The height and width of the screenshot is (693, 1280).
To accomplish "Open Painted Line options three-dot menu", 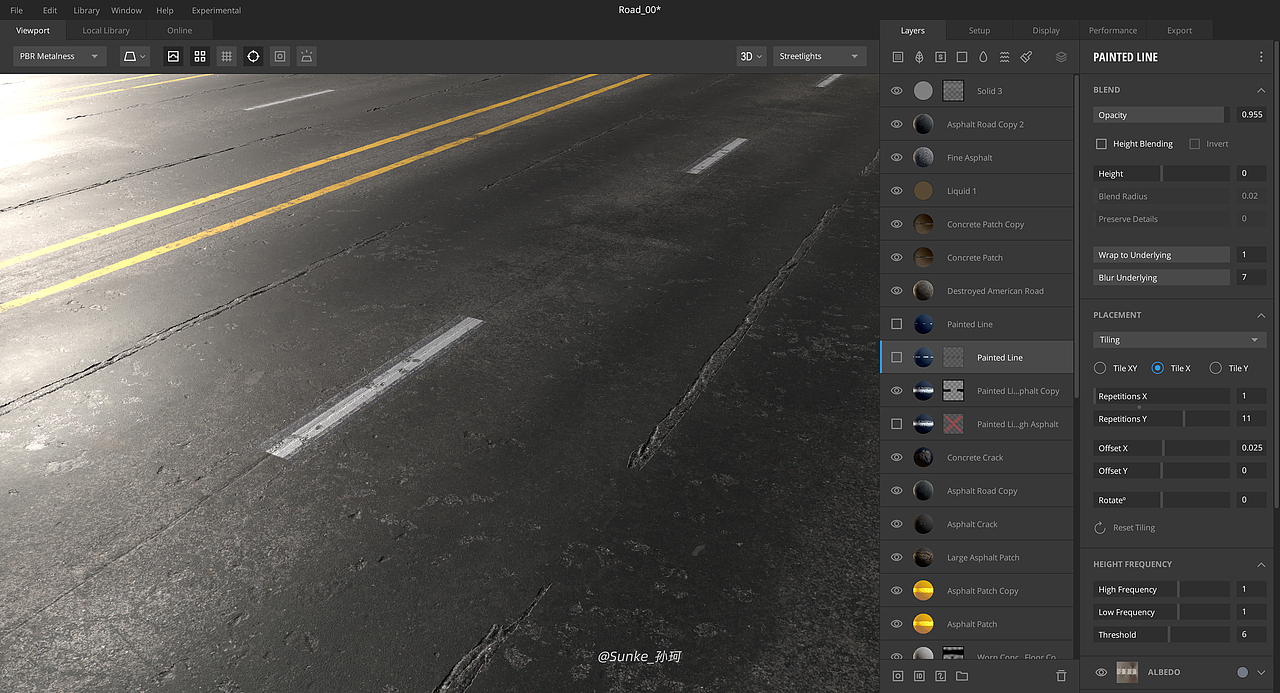I will click(1261, 57).
